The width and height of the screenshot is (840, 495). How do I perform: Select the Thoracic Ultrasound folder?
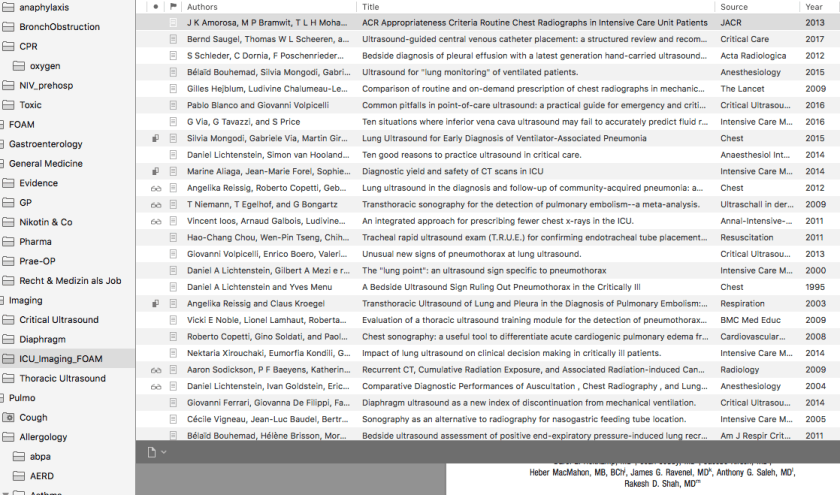62,379
